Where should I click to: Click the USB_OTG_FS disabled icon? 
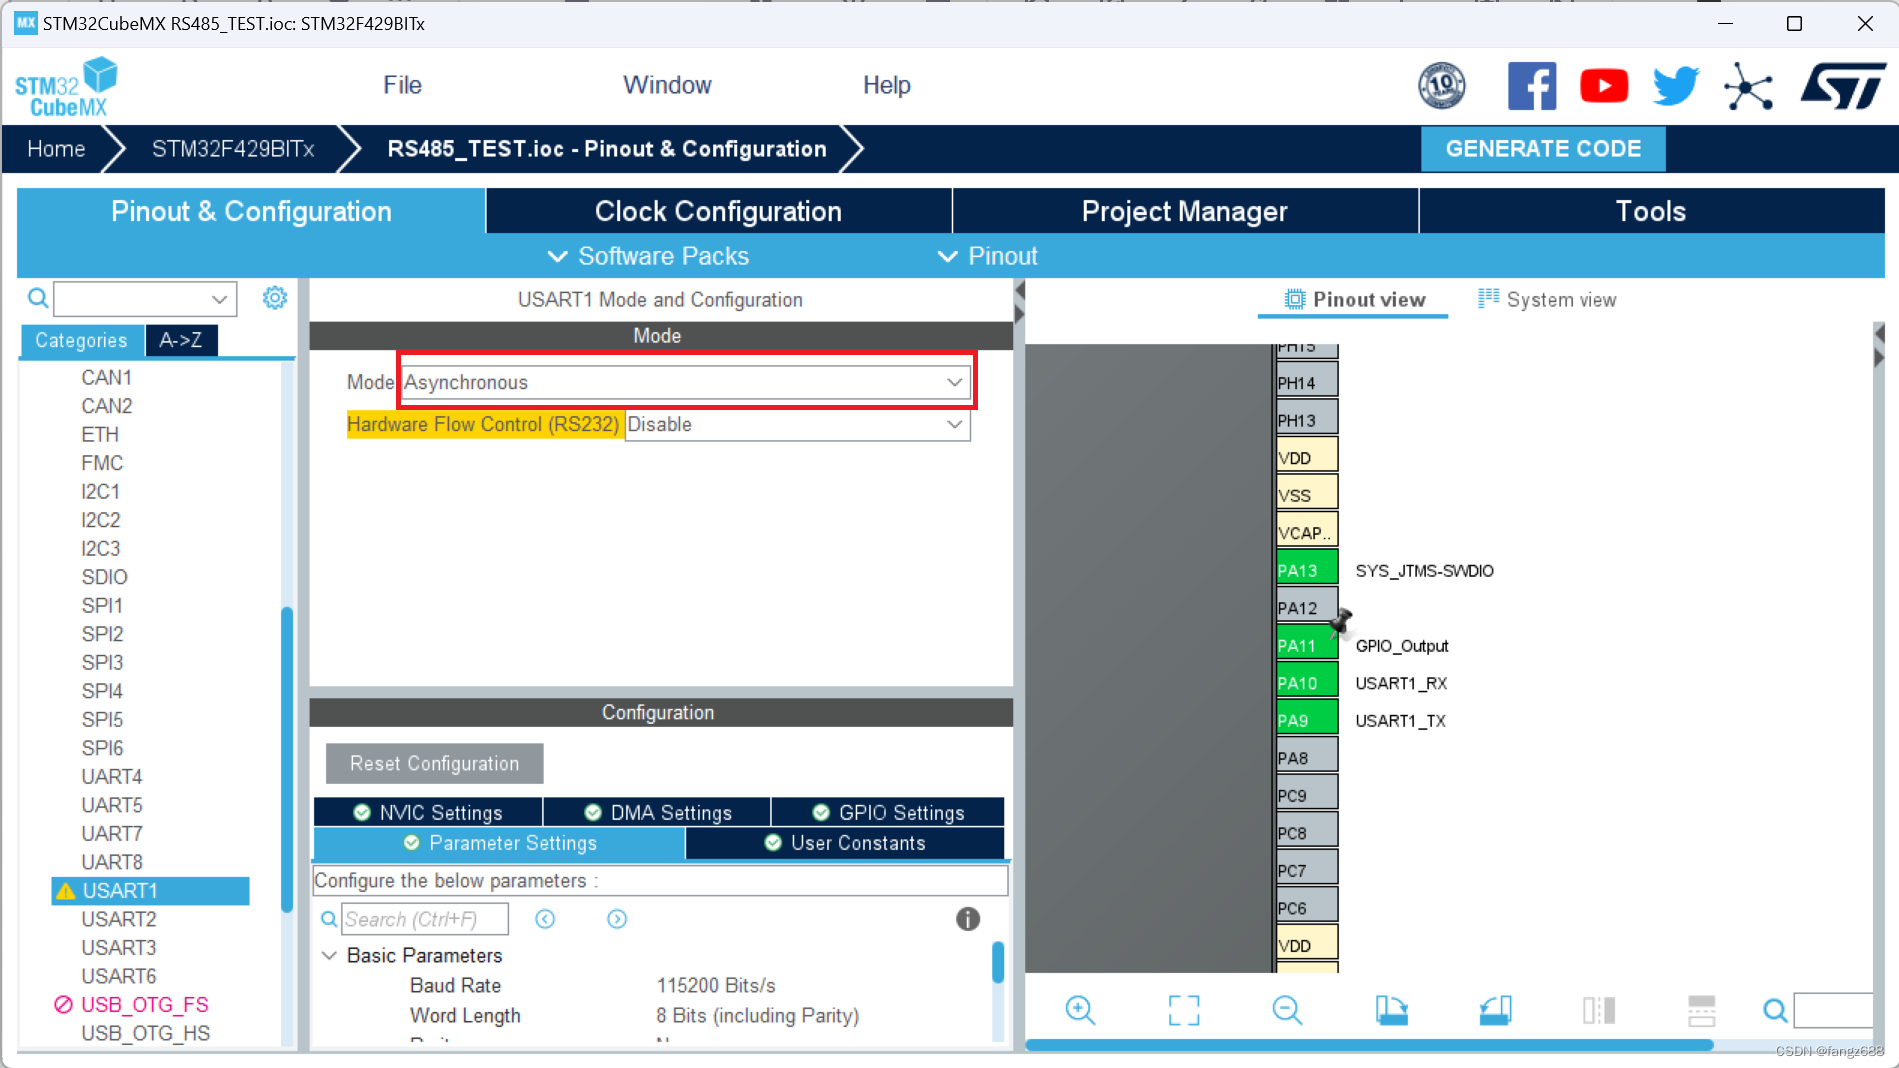(63, 1004)
